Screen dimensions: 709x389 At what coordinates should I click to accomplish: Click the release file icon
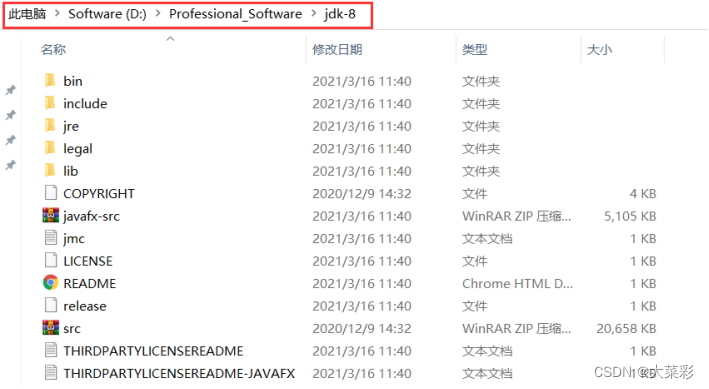[x=51, y=305]
